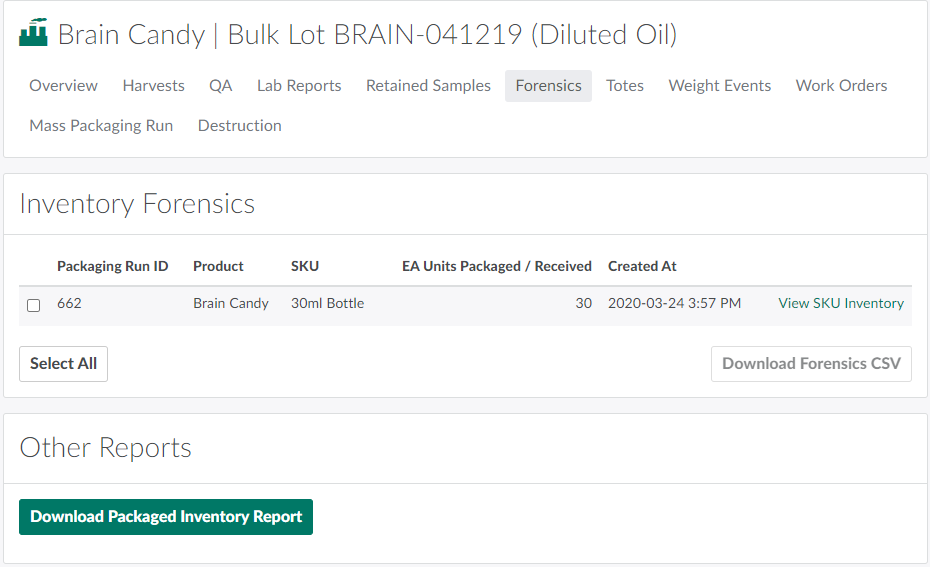Open the Mass Packaging Run tab
The height and width of the screenshot is (567, 930).
click(x=101, y=126)
